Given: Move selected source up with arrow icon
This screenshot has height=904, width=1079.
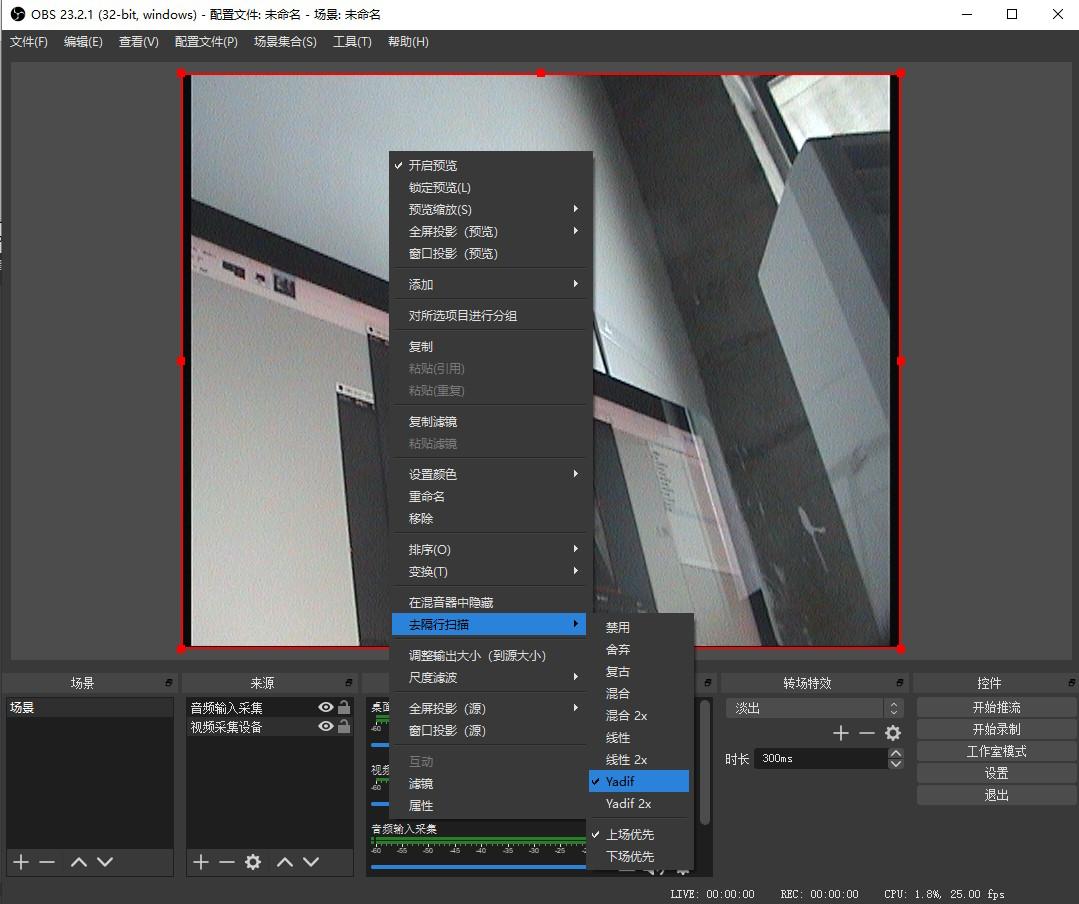Looking at the screenshot, I should pos(285,862).
